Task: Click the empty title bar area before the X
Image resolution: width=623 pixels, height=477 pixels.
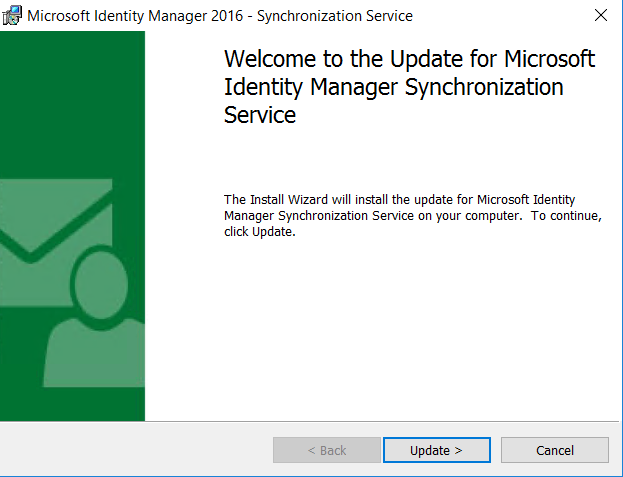Action: tap(500, 16)
